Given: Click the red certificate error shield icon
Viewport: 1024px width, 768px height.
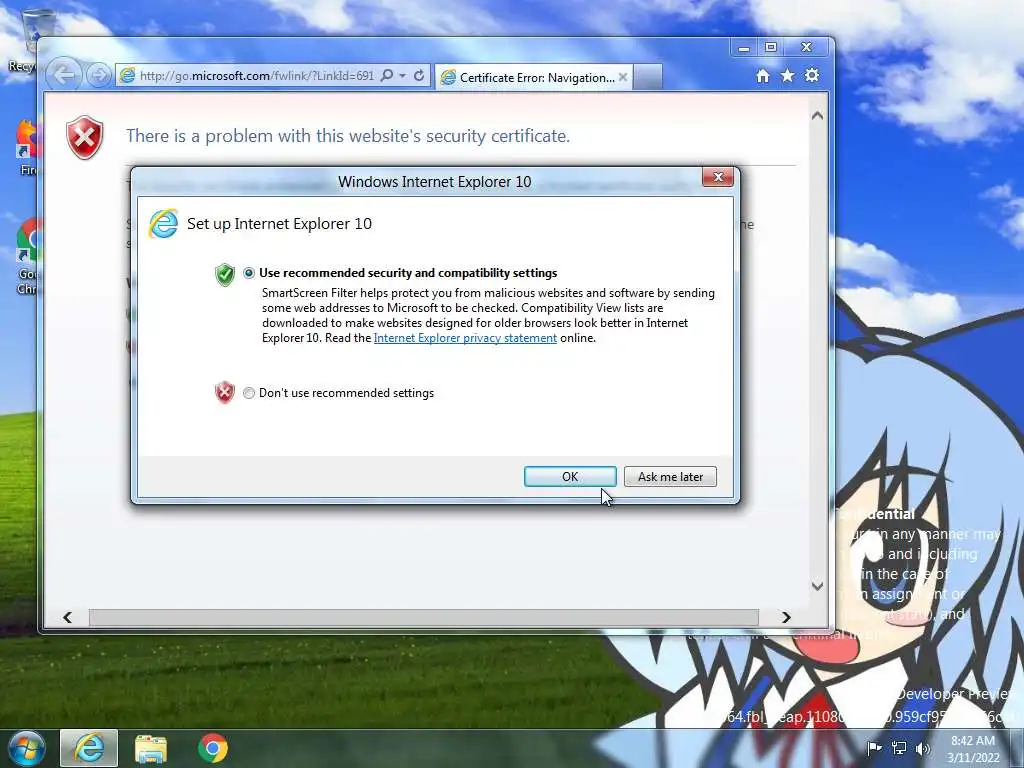Looking at the screenshot, I should click(x=85, y=137).
